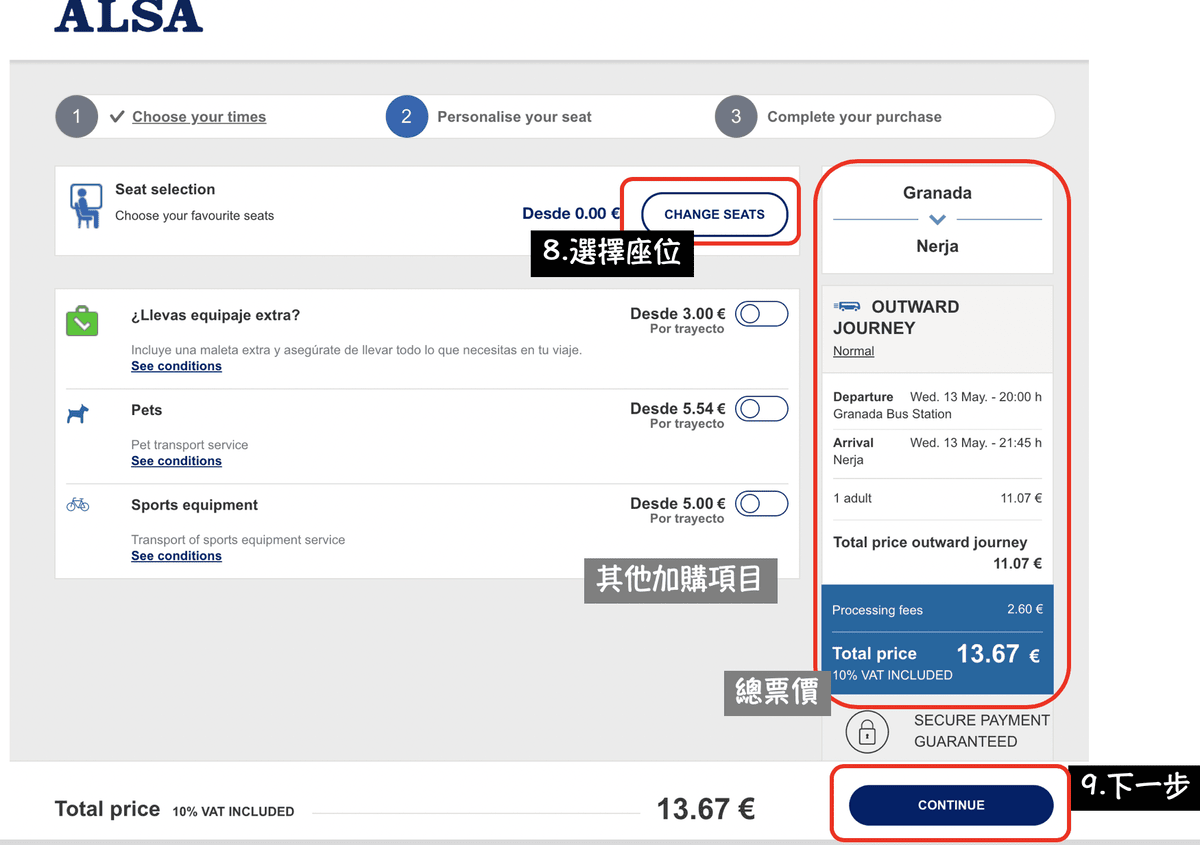Click the CONTINUE button
The image size is (1200, 845).
(951, 805)
